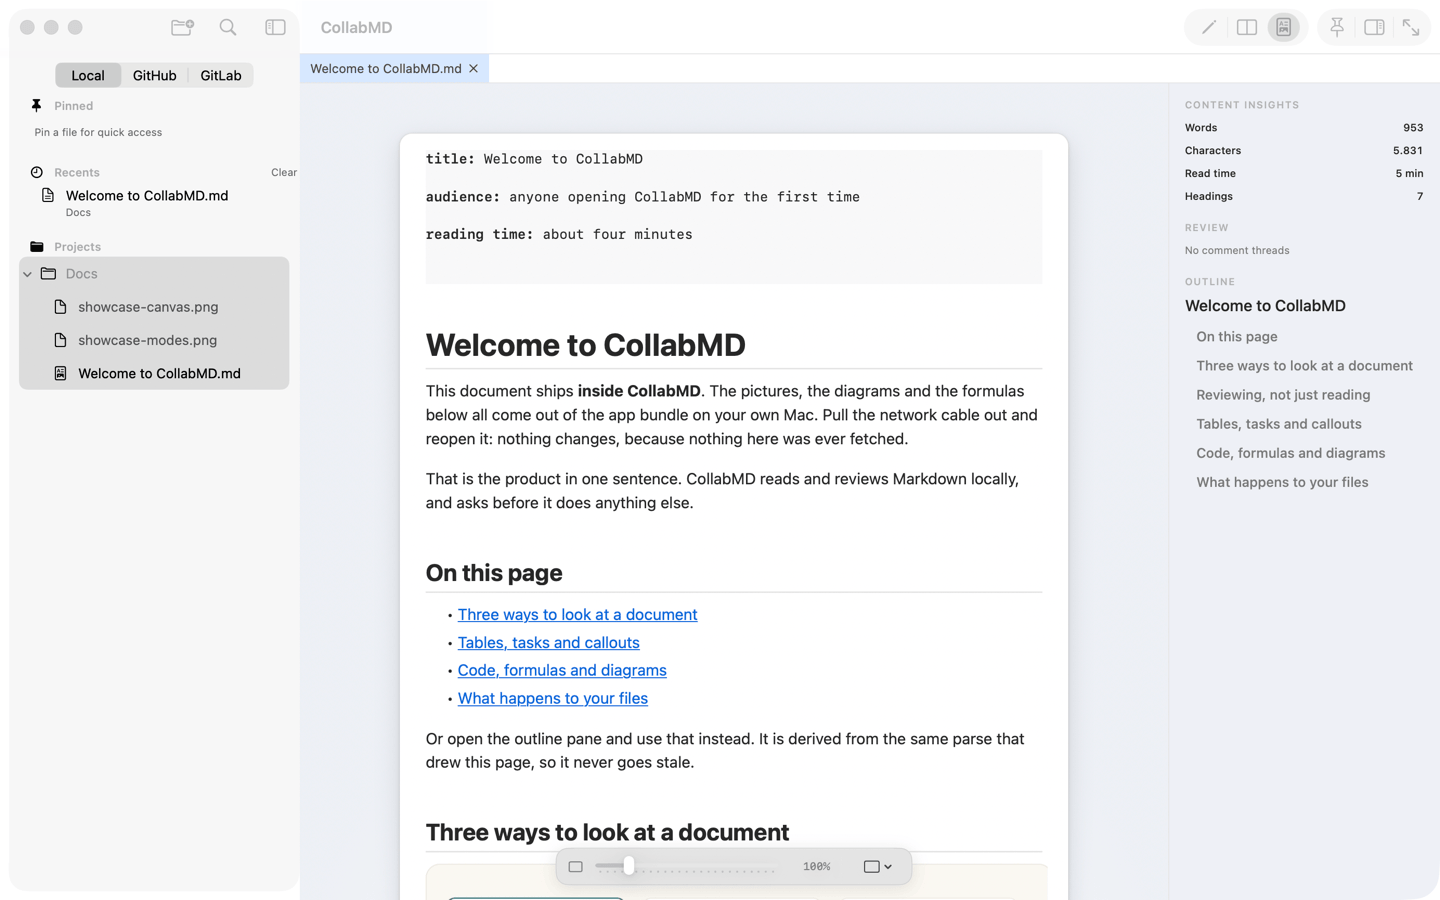Jump to Reviewing, not just reading outline entry
This screenshot has width=1440, height=900.
pos(1283,395)
